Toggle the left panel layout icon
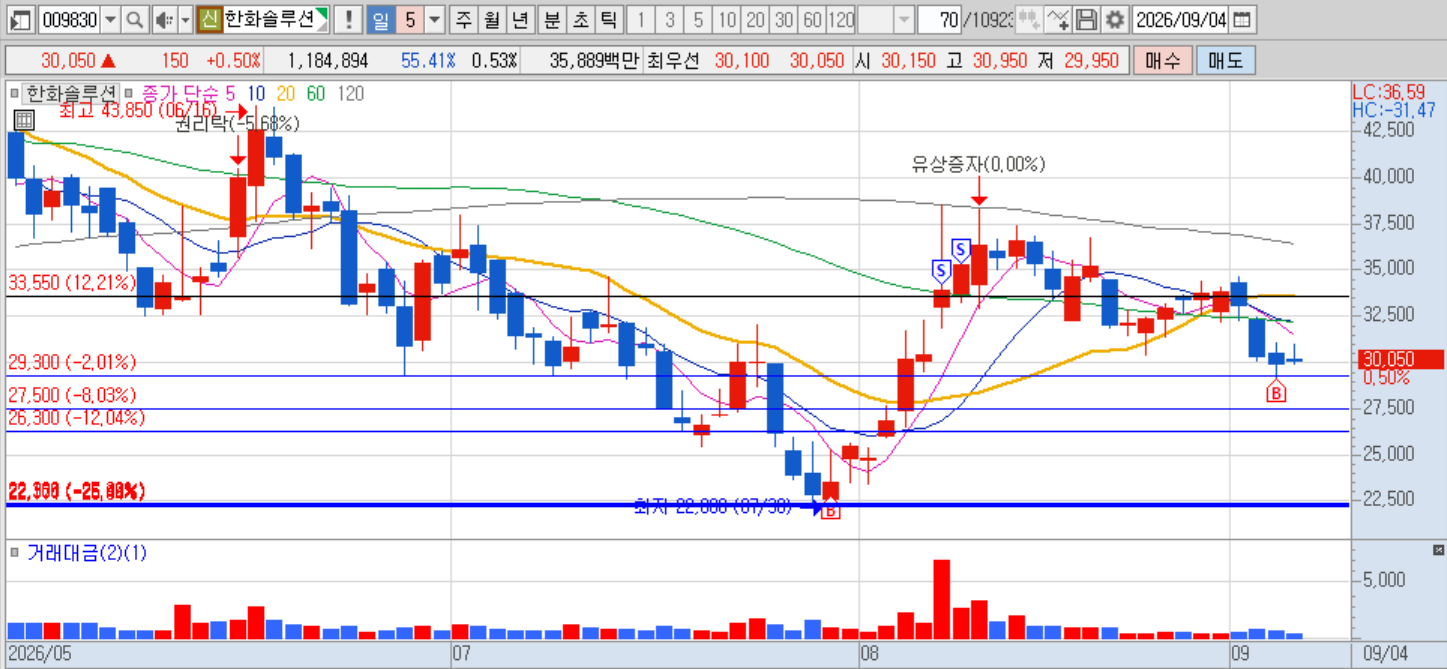Screen dimensions: 1447x669 click(23, 19)
